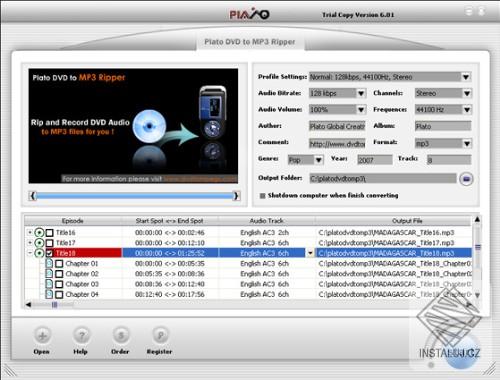Select the Title16 row label
This screenshot has width=500, height=380.
click(65, 232)
